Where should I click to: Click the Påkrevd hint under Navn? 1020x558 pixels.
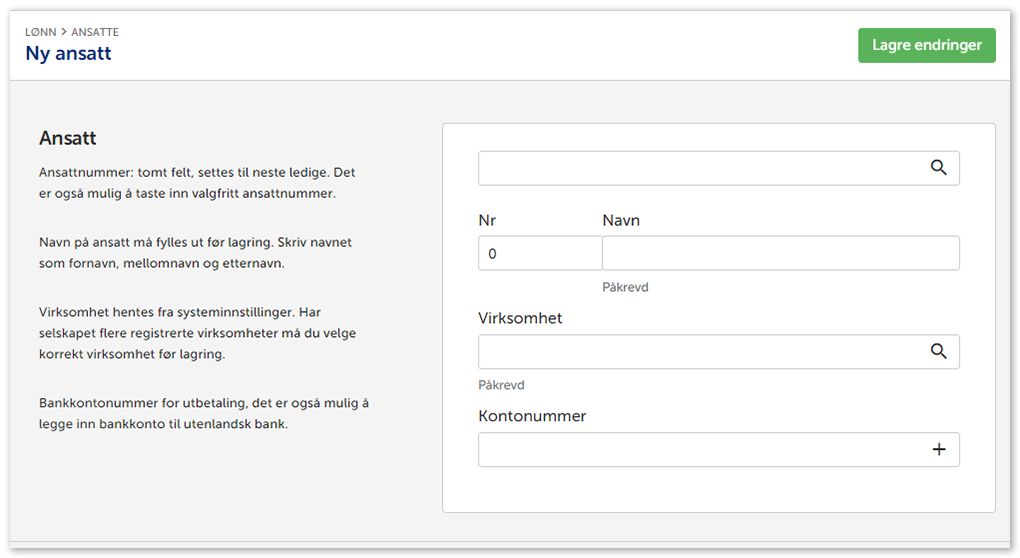(x=625, y=287)
